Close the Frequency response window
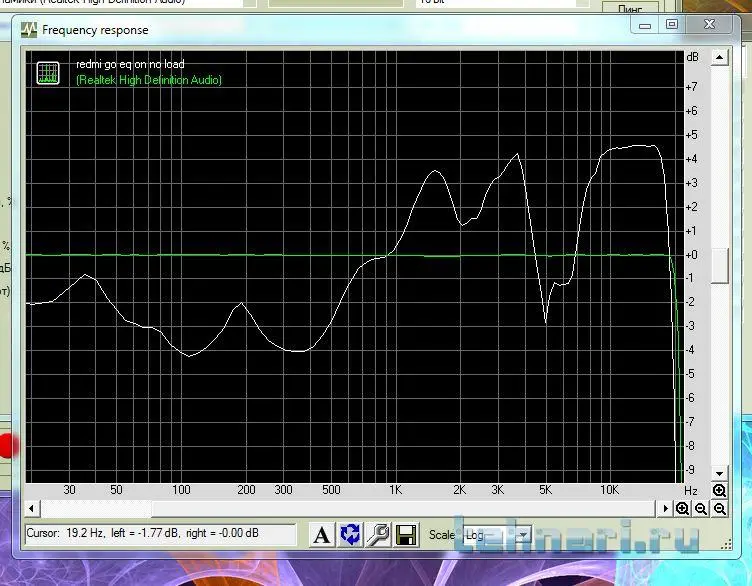752x586 pixels. (710, 24)
